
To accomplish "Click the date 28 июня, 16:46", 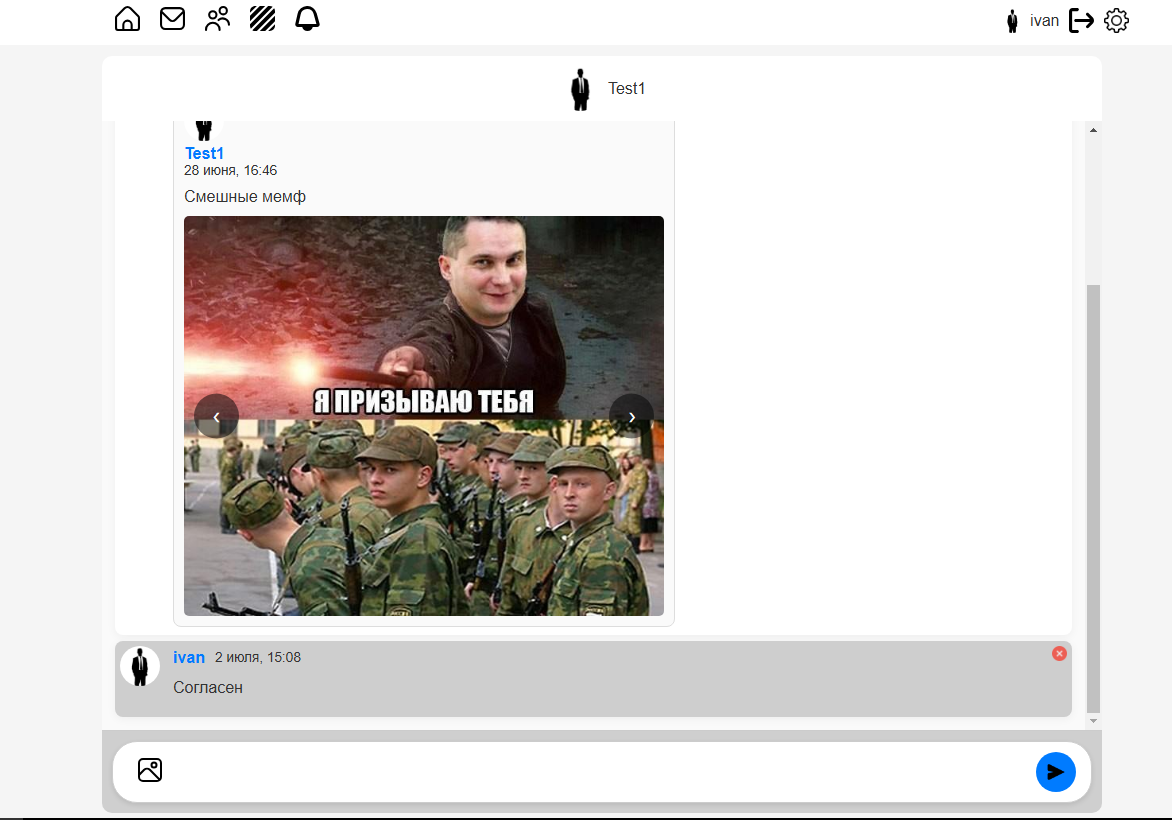I will pos(230,170).
